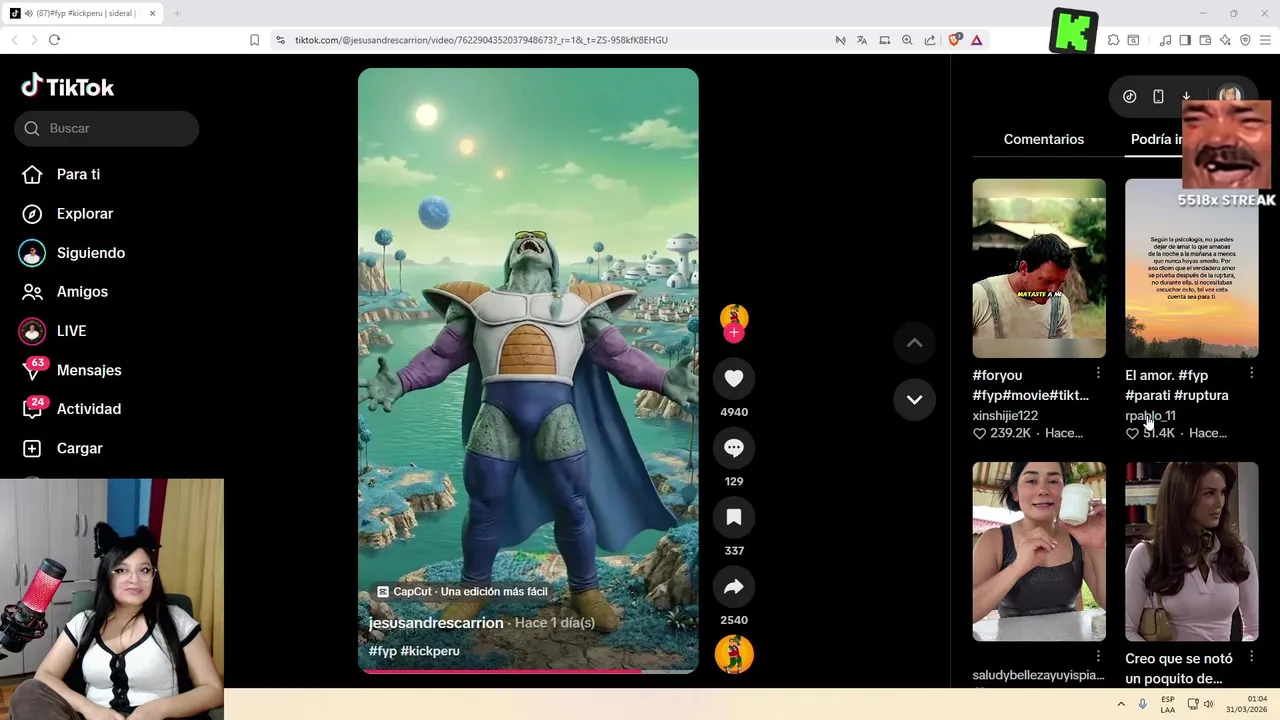The height and width of the screenshot is (720, 1280).
Task: Switch to the Podría interesarte tab
Action: [x=1157, y=139]
